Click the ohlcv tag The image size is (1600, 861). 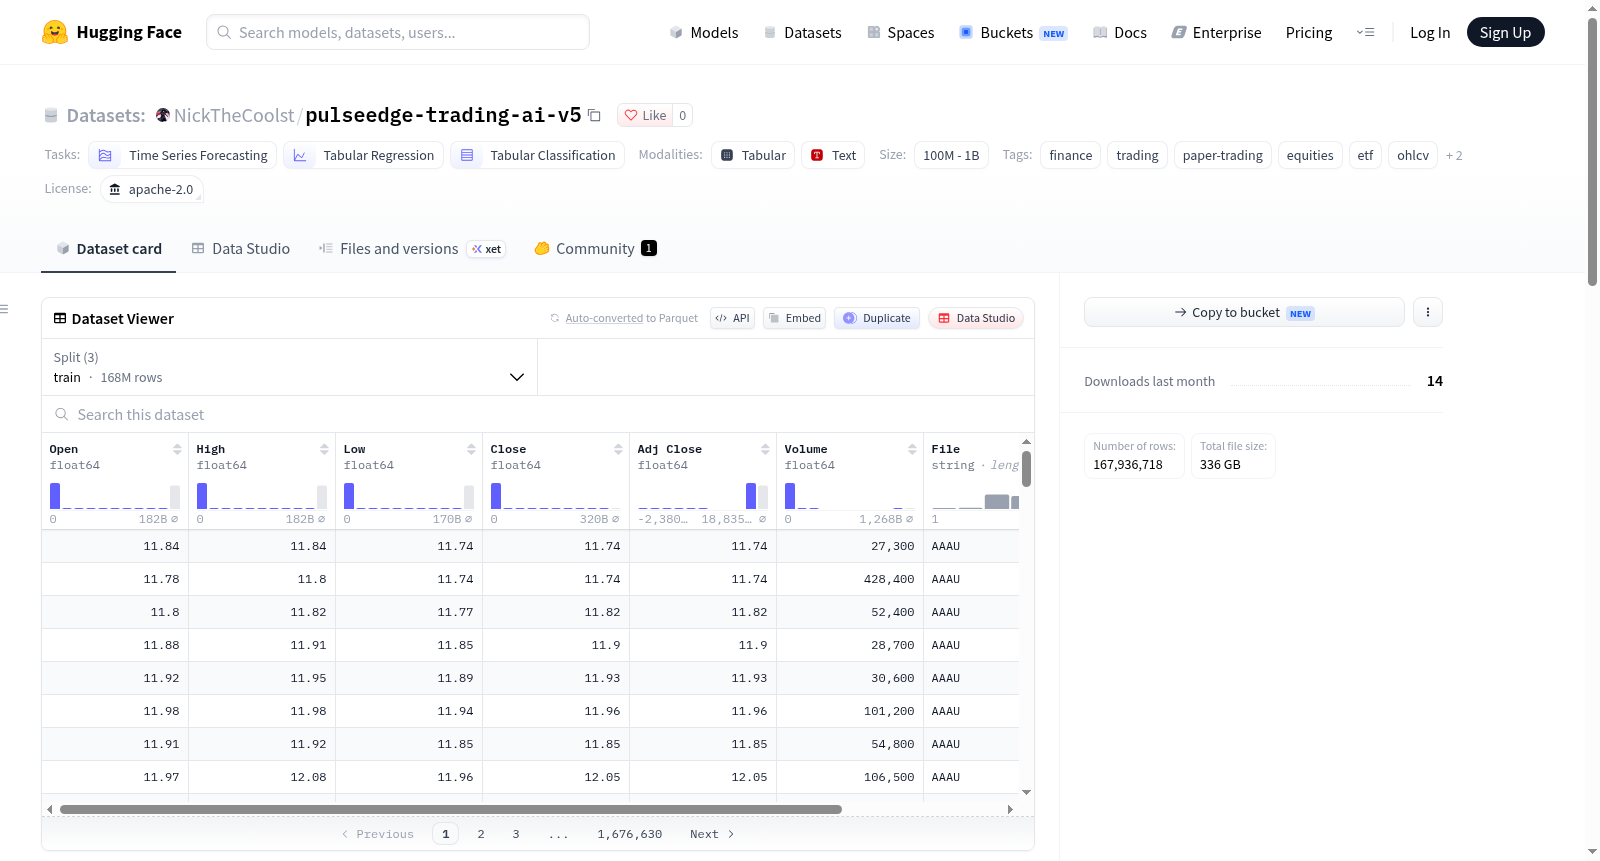click(x=1412, y=155)
